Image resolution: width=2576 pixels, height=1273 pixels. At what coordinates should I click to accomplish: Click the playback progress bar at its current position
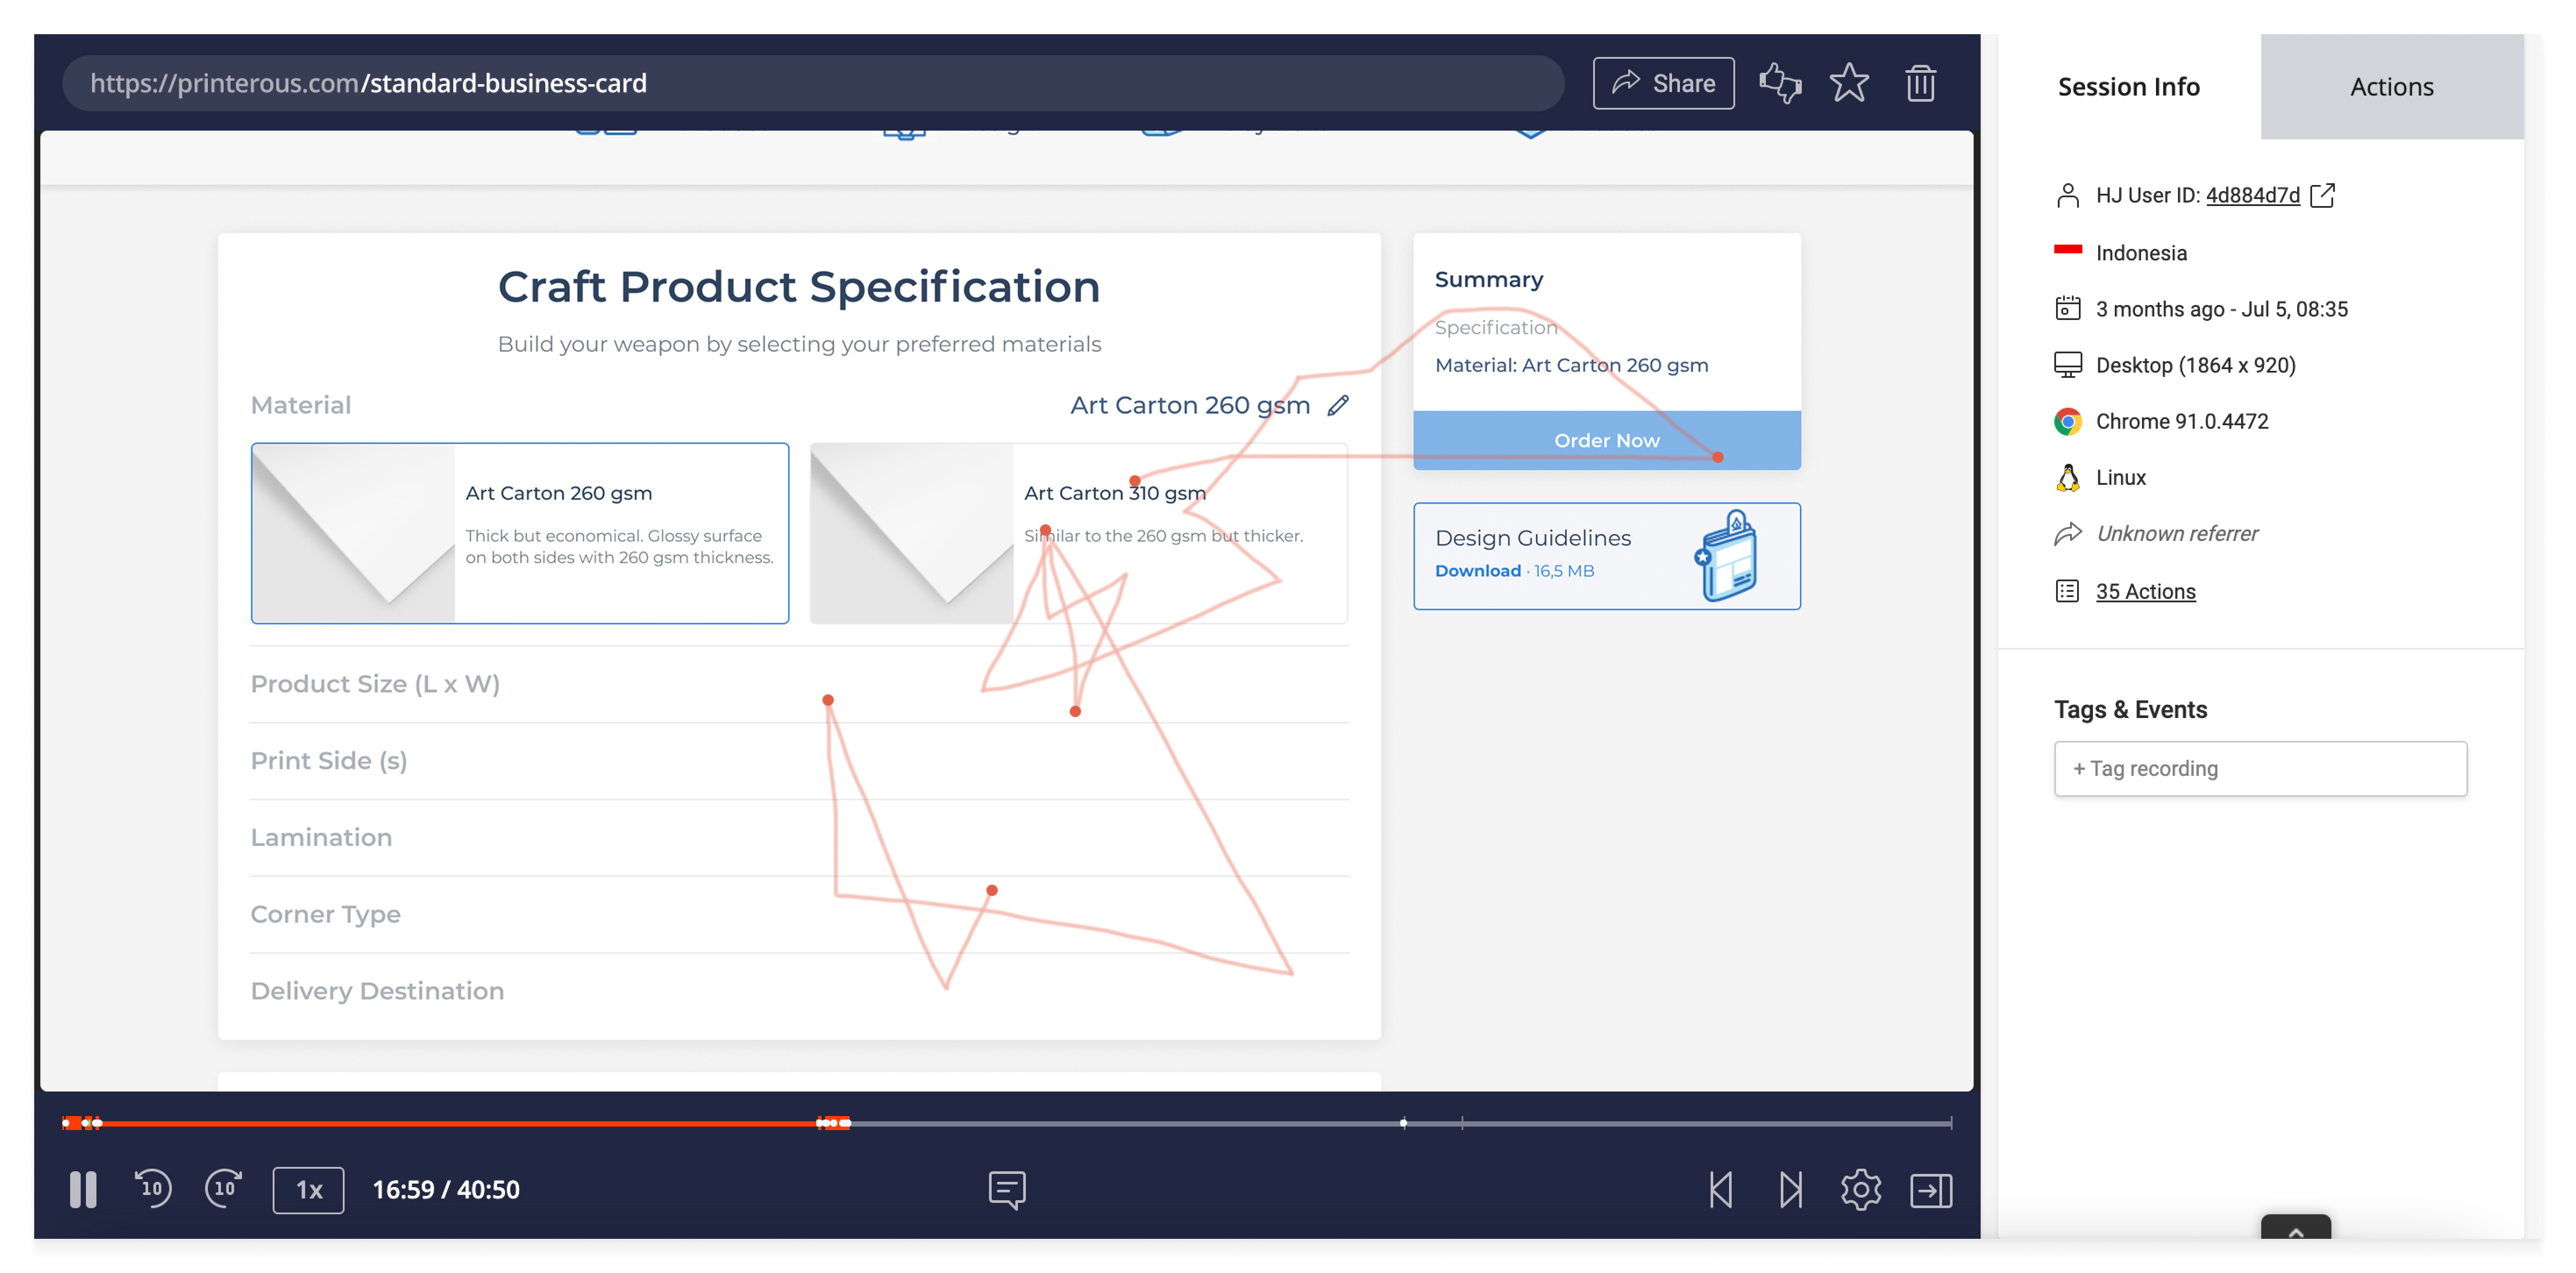tap(849, 1123)
